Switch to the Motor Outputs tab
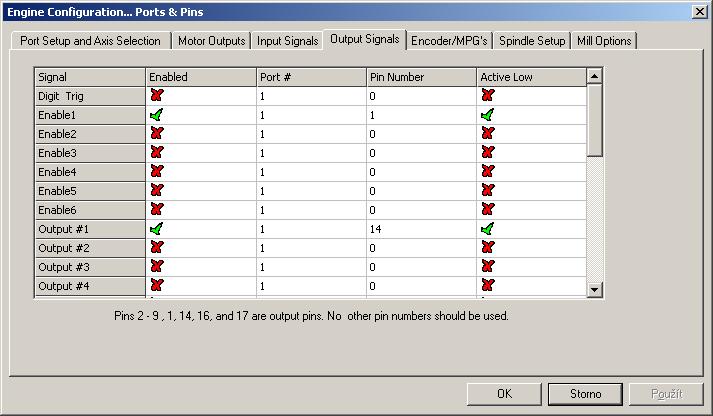The image size is (713, 416). tap(211, 41)
